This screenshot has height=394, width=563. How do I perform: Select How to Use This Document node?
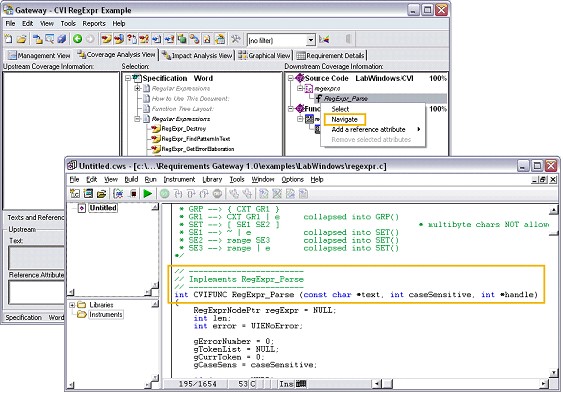point(190,98)
